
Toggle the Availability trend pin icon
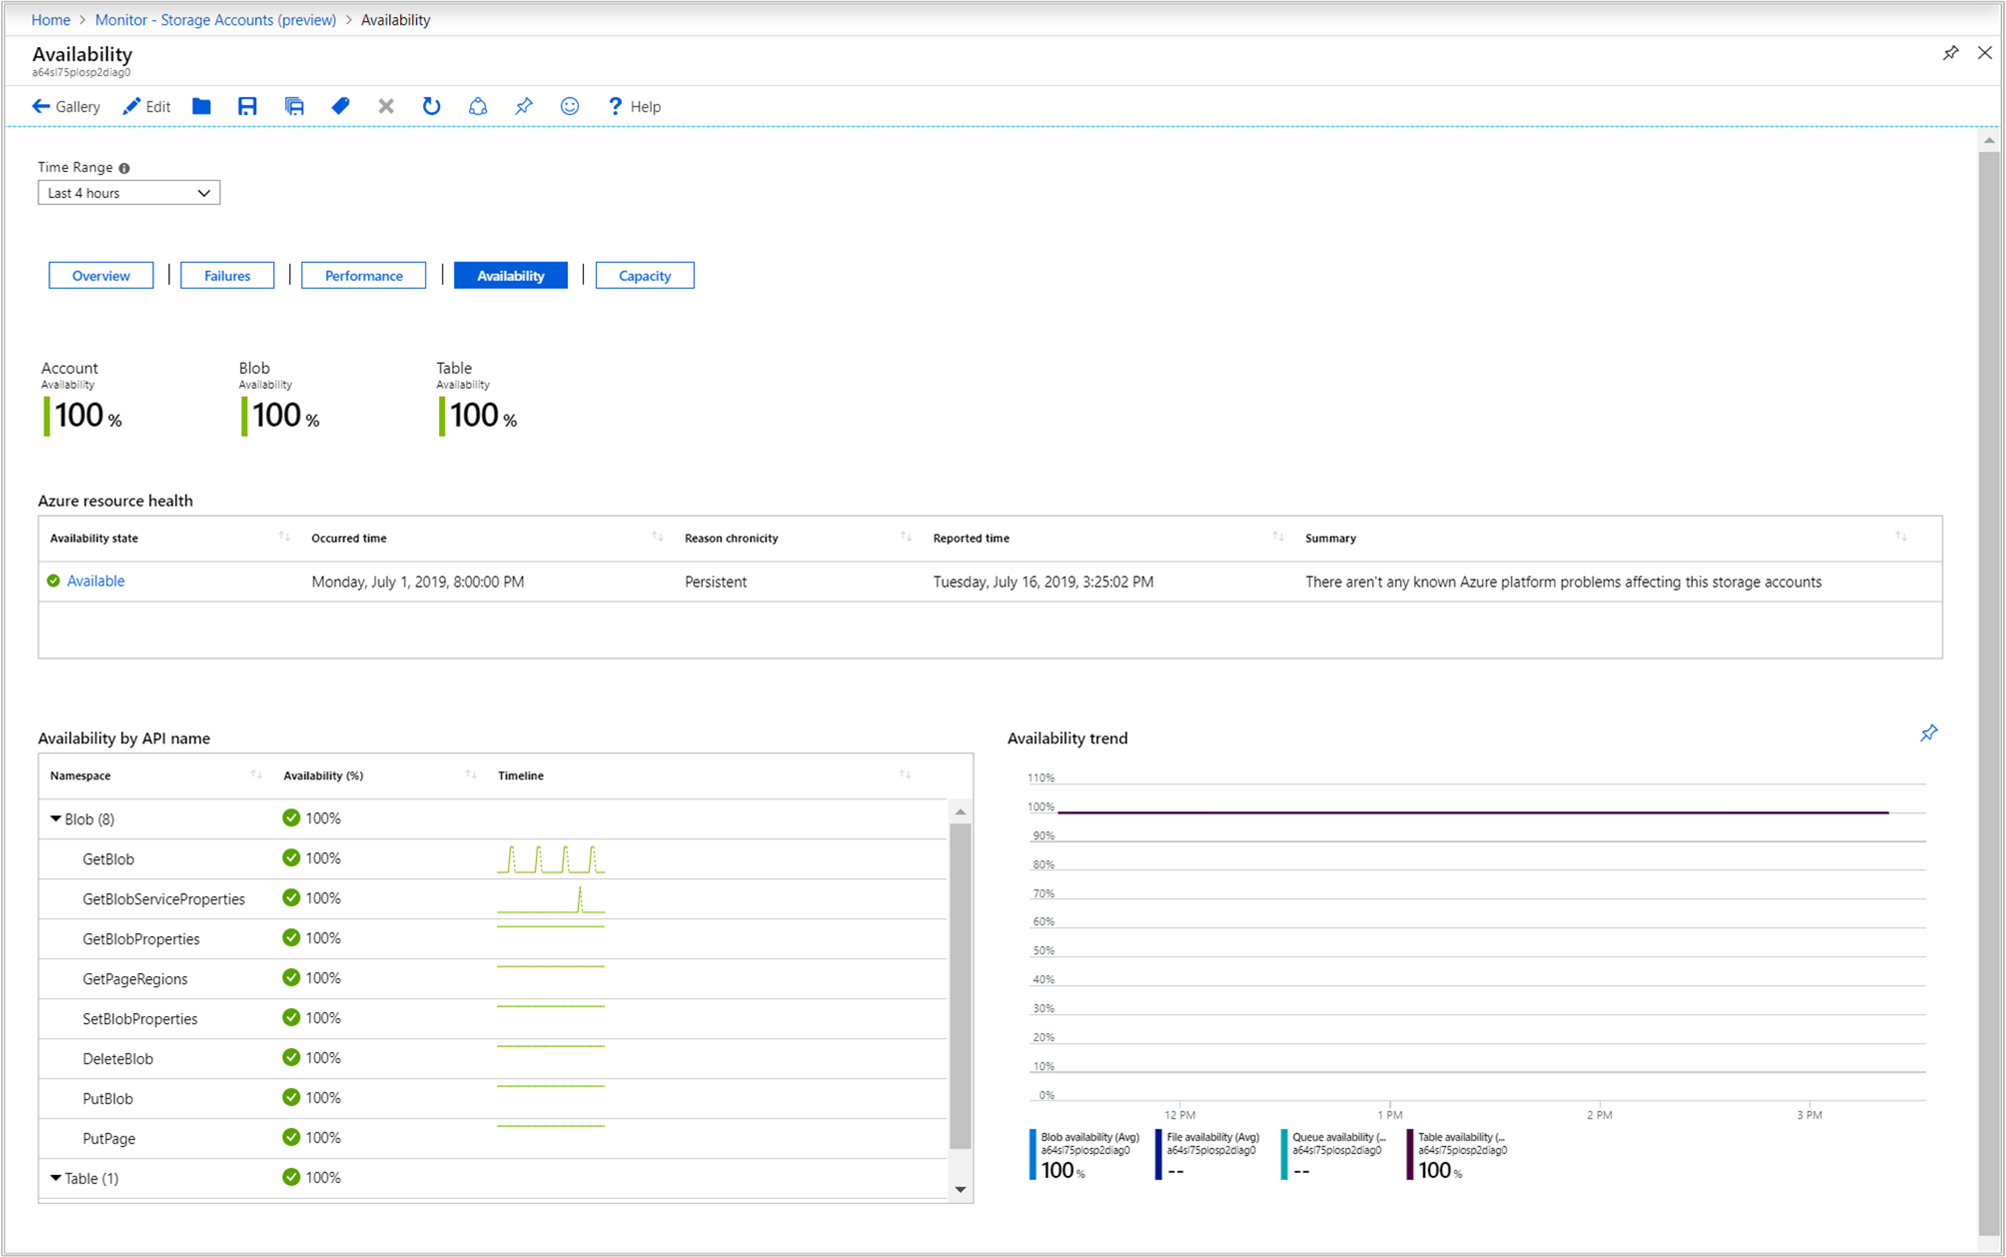(1929, 733)
